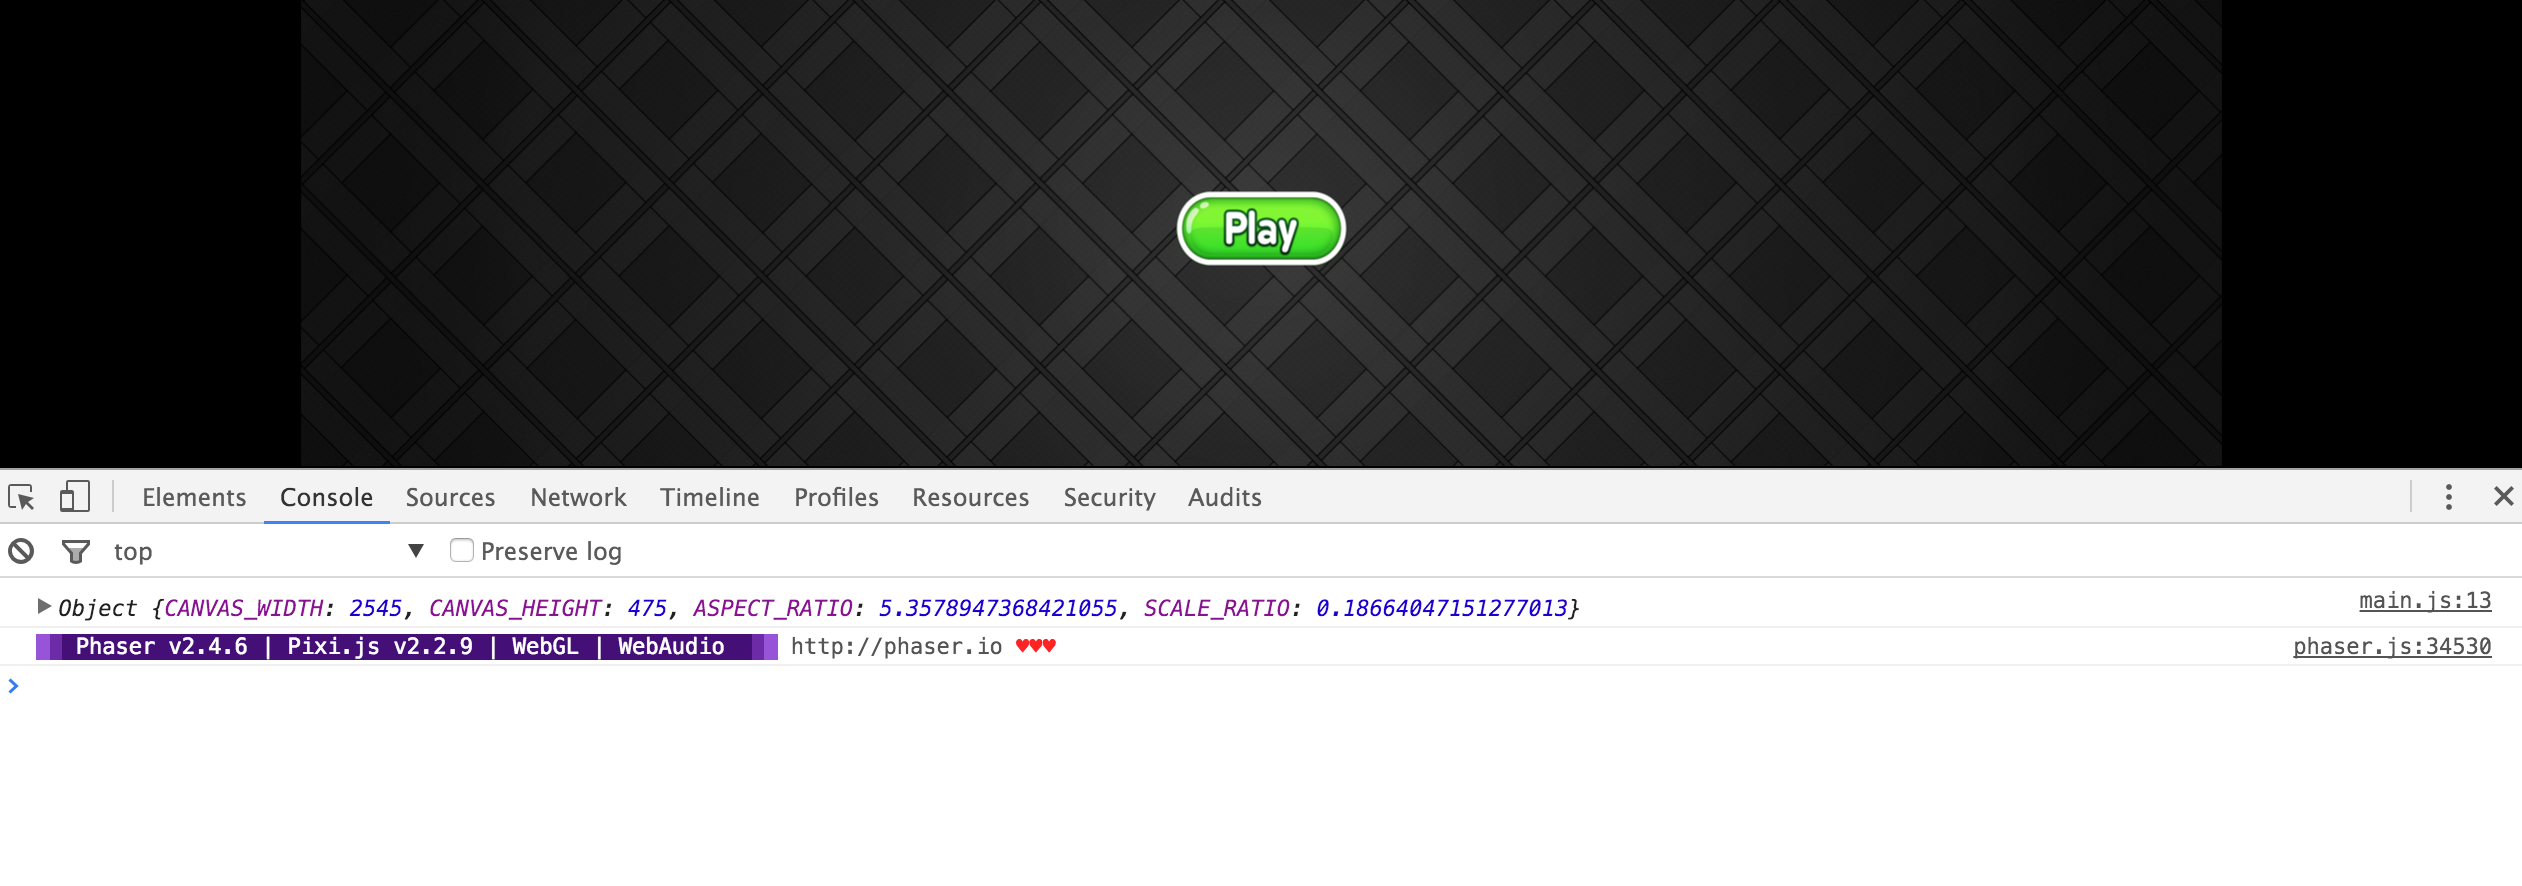This screenshot has height=886, width=2522.
Task: Click the CANVAS_WIDTH value 2545
Action: click(375, 608)
